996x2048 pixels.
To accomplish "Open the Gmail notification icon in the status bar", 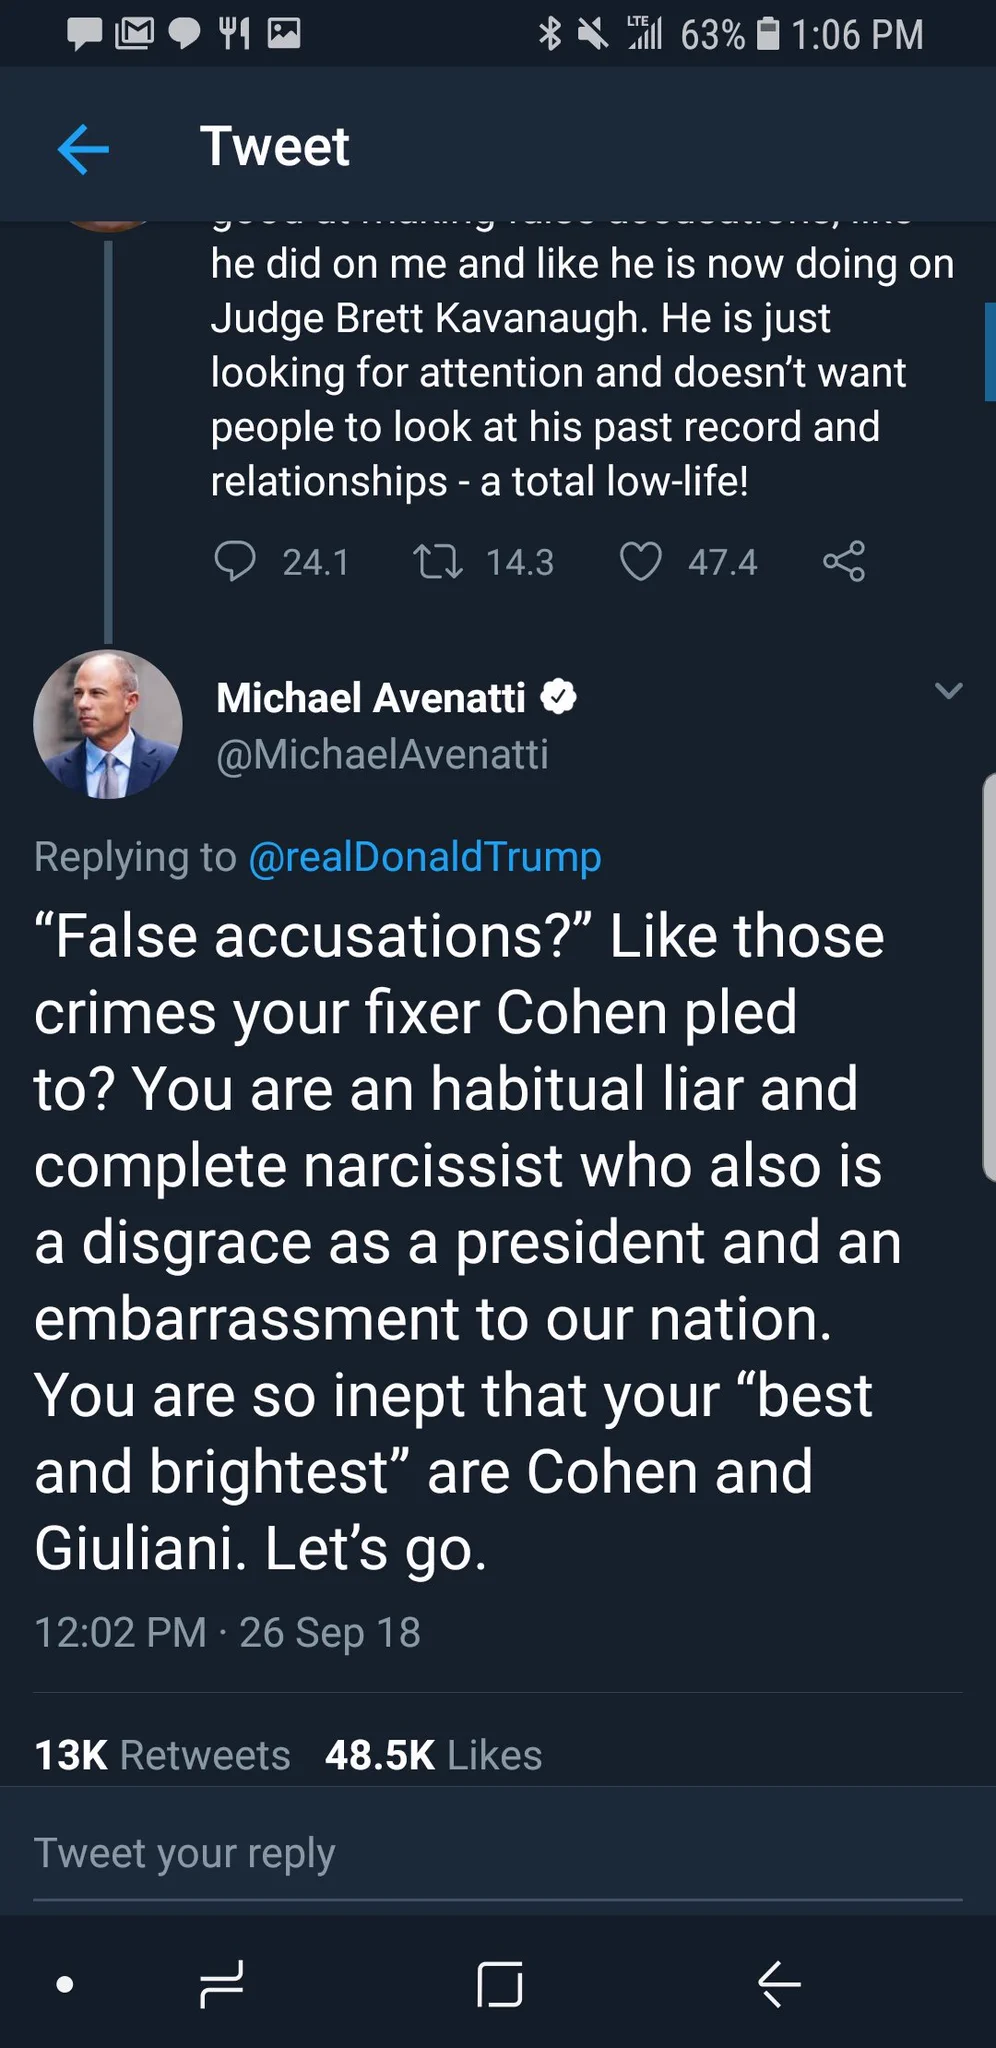I will point(134,34).
